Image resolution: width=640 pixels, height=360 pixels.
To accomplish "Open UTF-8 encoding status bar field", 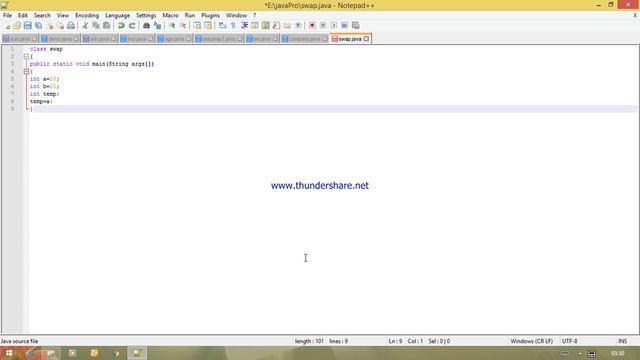I will (x=569, y=341).
